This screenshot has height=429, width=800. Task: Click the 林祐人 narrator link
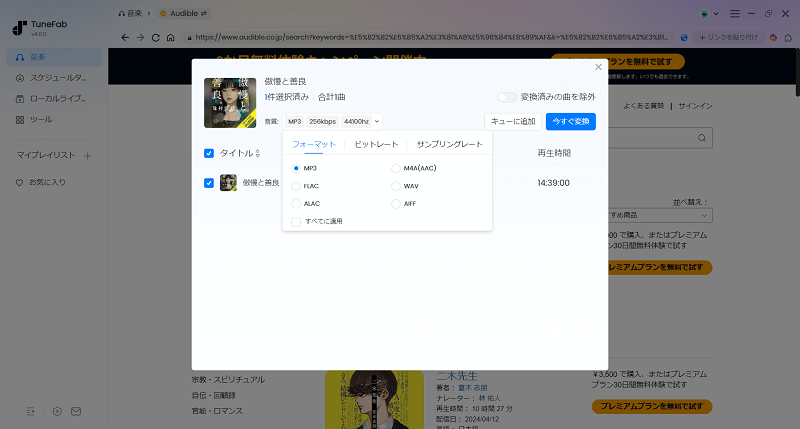[489, 398]
